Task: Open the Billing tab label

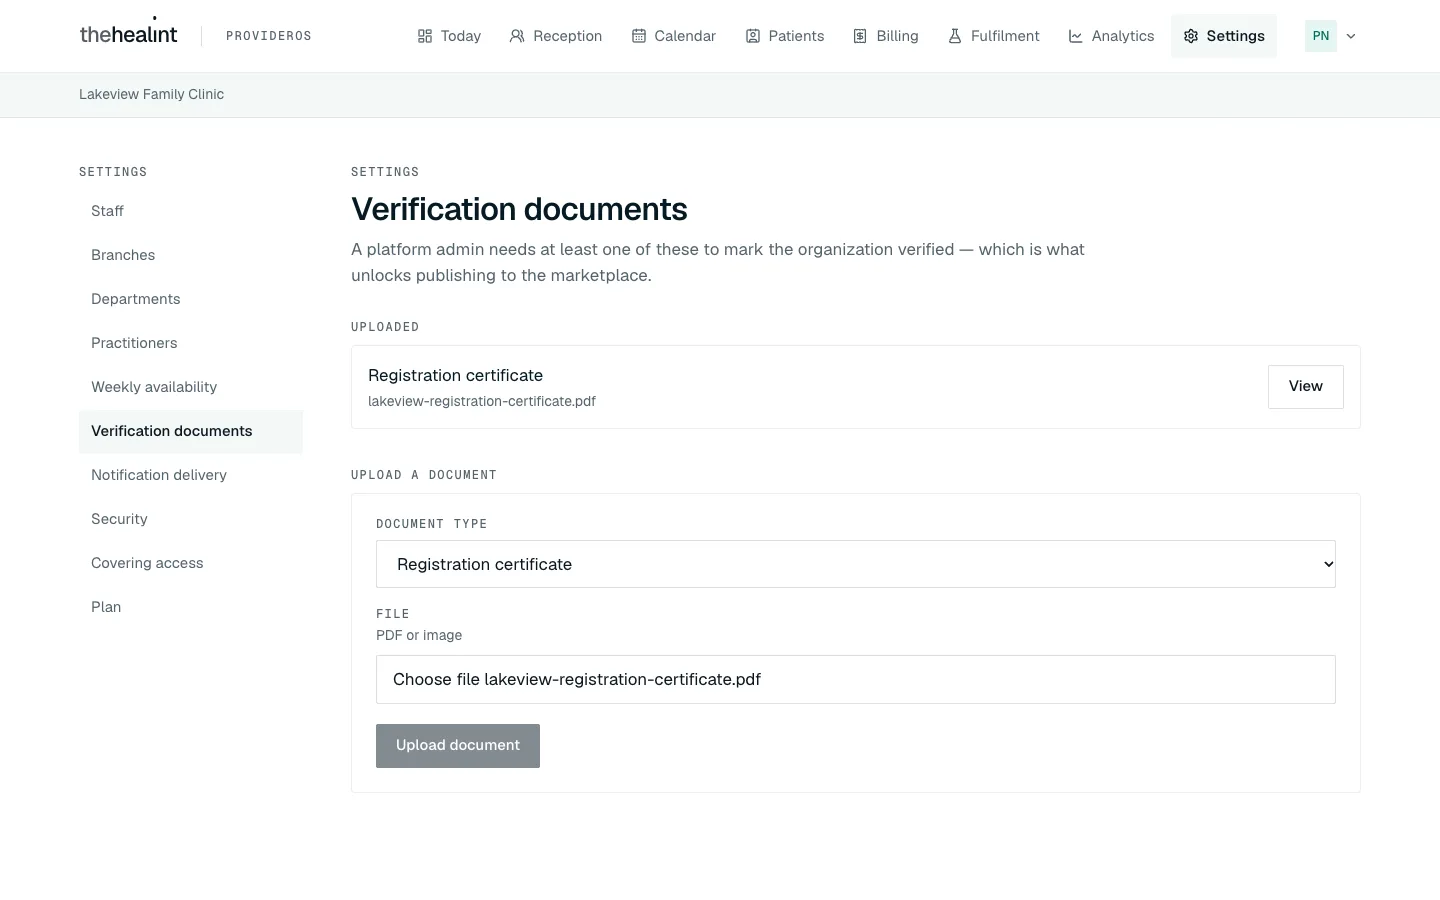Action: tap(897, 36)
